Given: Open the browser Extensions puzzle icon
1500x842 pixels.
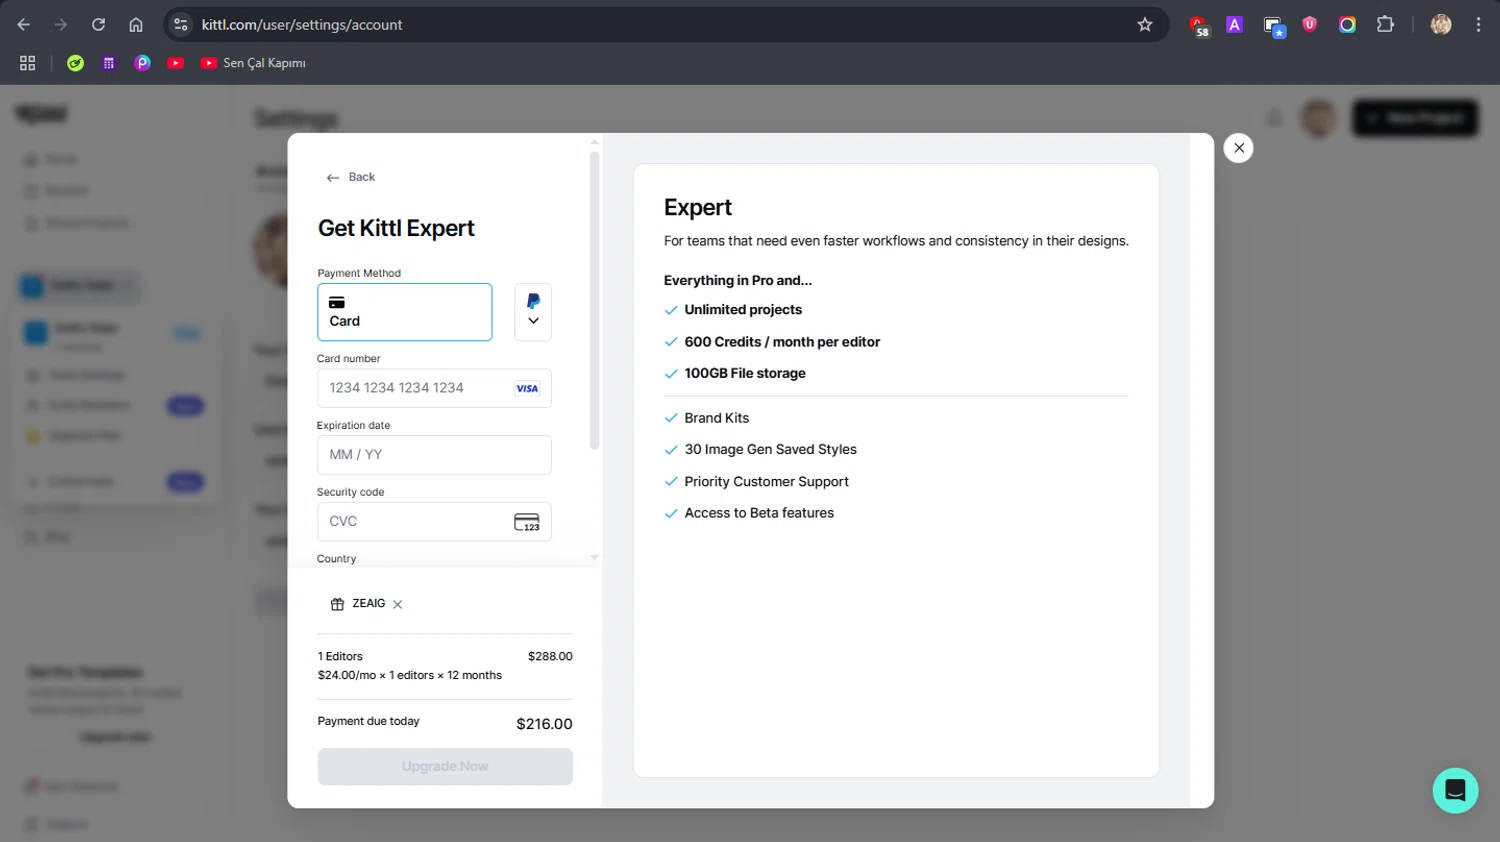Looking at the screenshot, I should (1385, 25).
